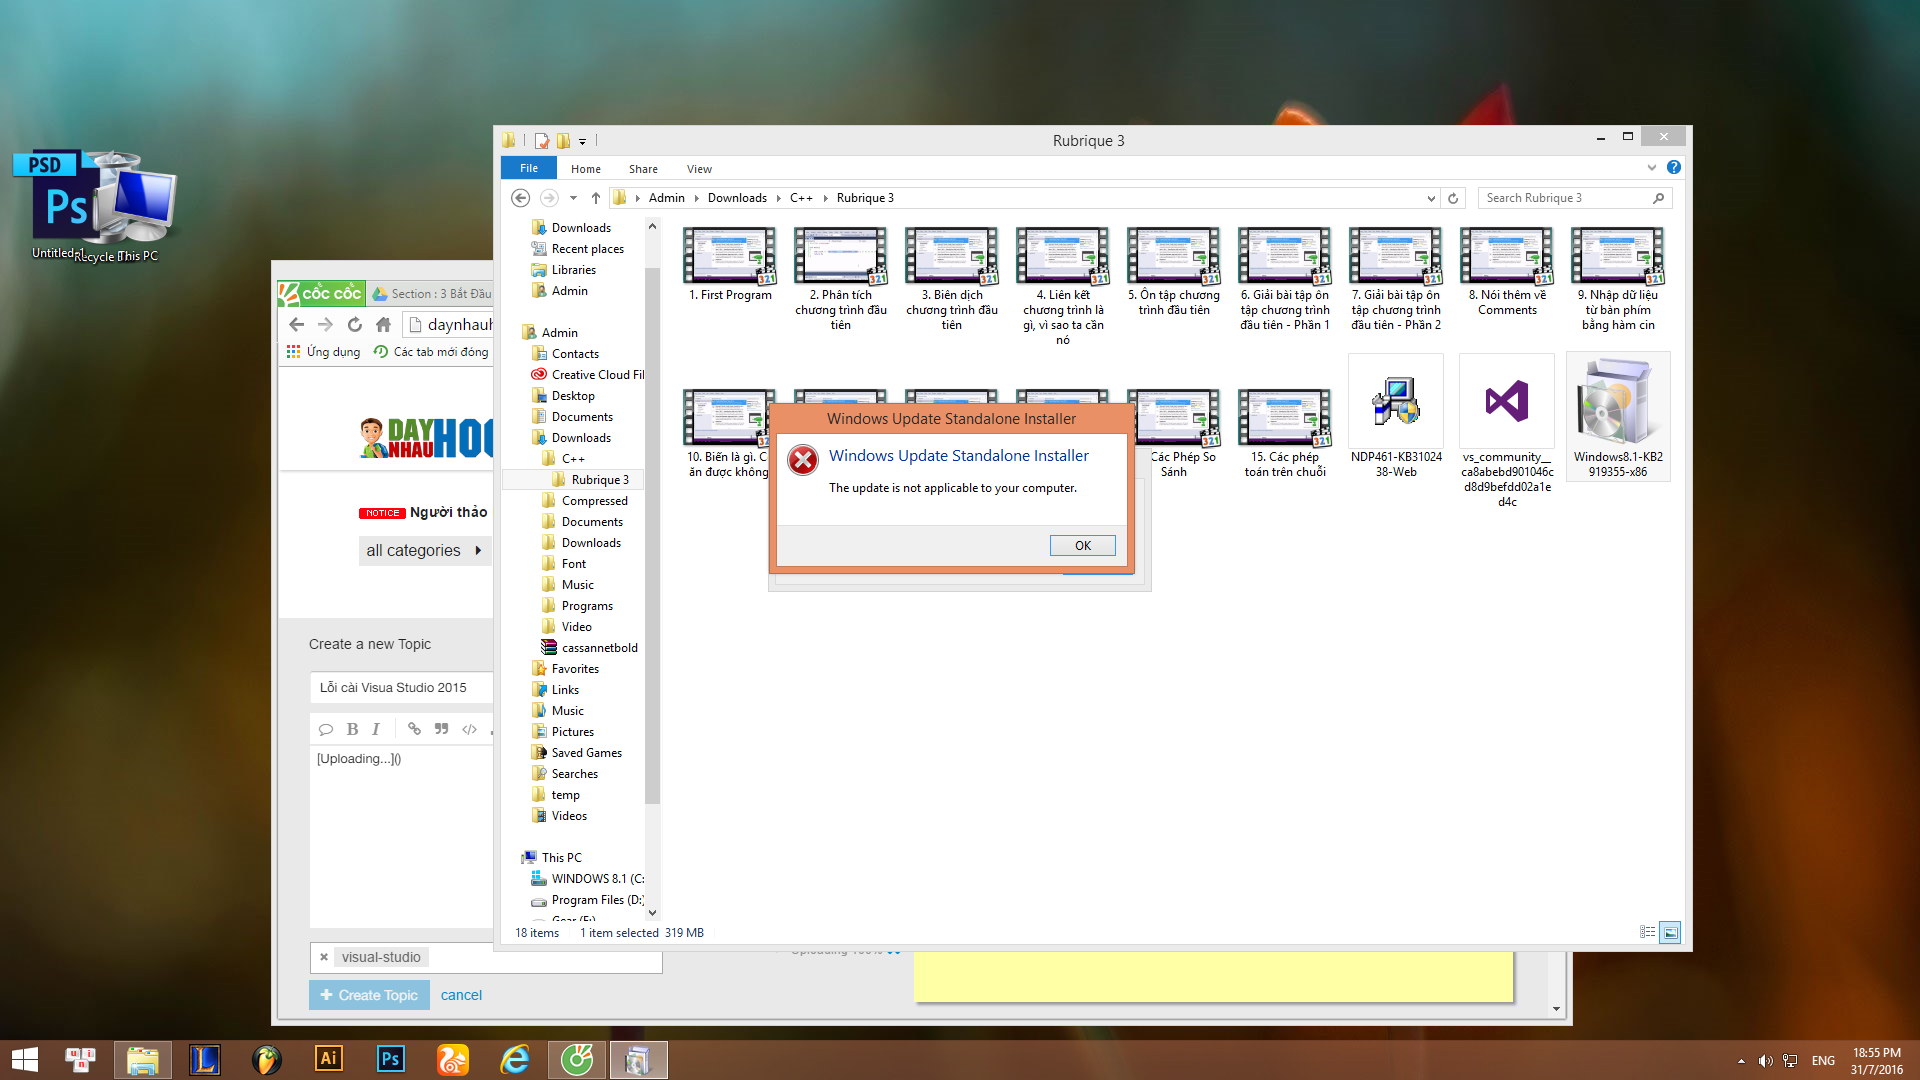The height and width of the screenshot is (1080, 1920).
Task: Click OK in Windows Update dialog
Action: pyautogui.click(x=1082, y=545)
